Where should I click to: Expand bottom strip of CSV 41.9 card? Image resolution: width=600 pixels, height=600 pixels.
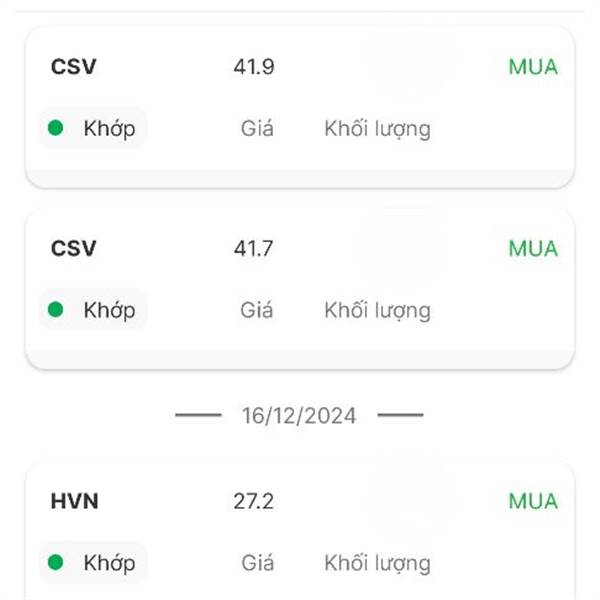(300, 179)
